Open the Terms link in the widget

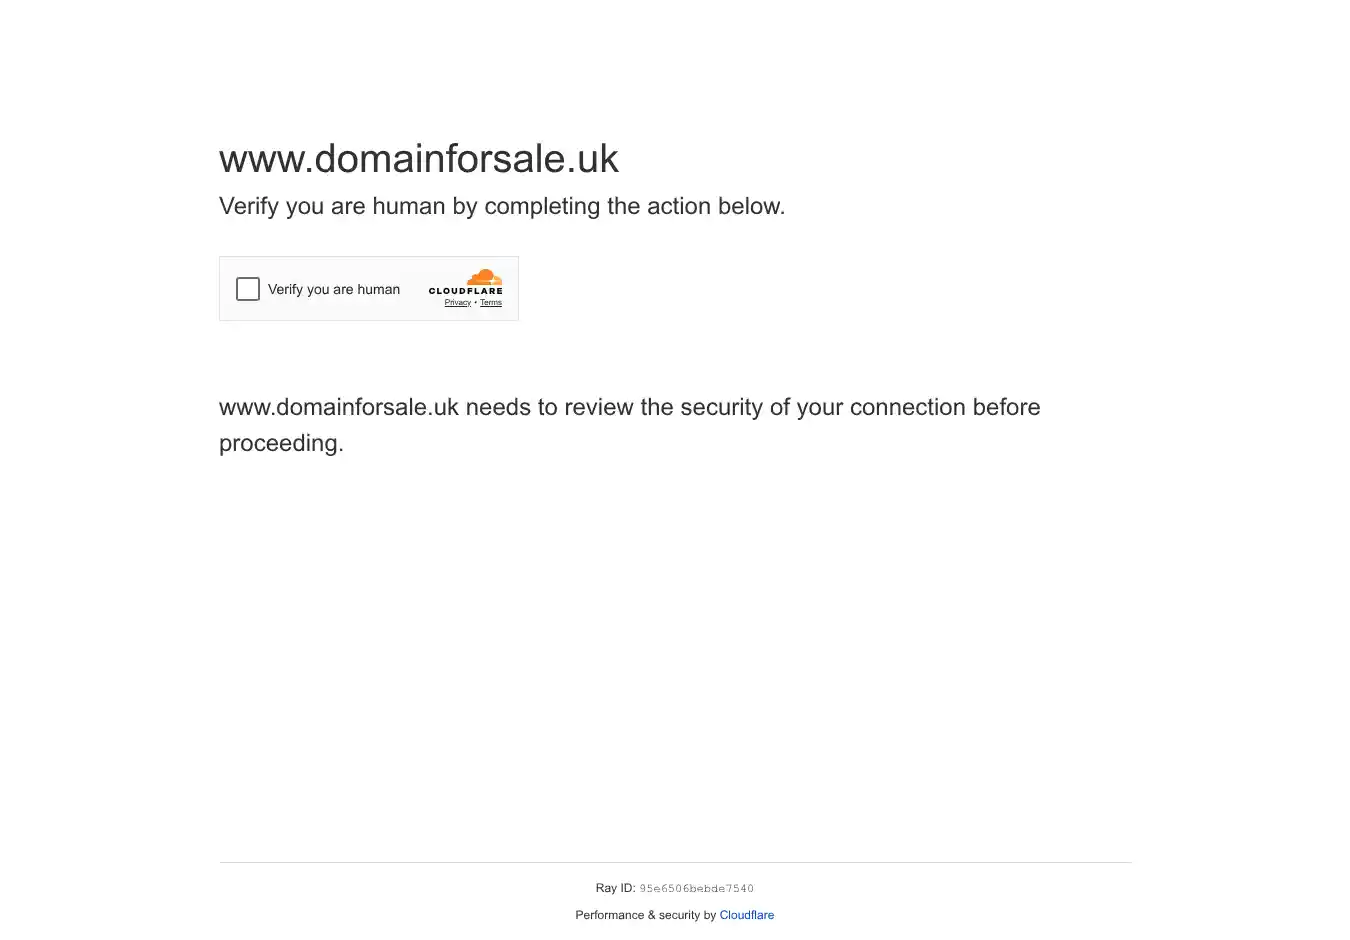pos(491,303)
